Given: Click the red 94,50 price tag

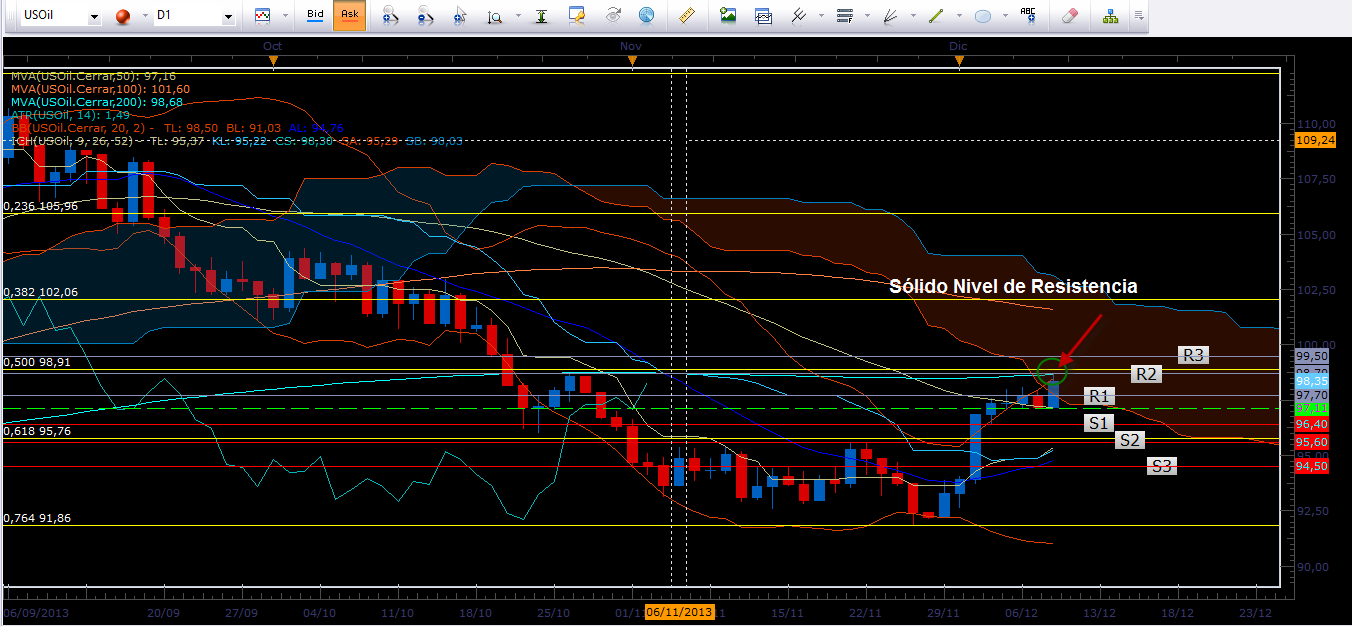Looking at the screenshot, I should click(x=1311, y=466).
